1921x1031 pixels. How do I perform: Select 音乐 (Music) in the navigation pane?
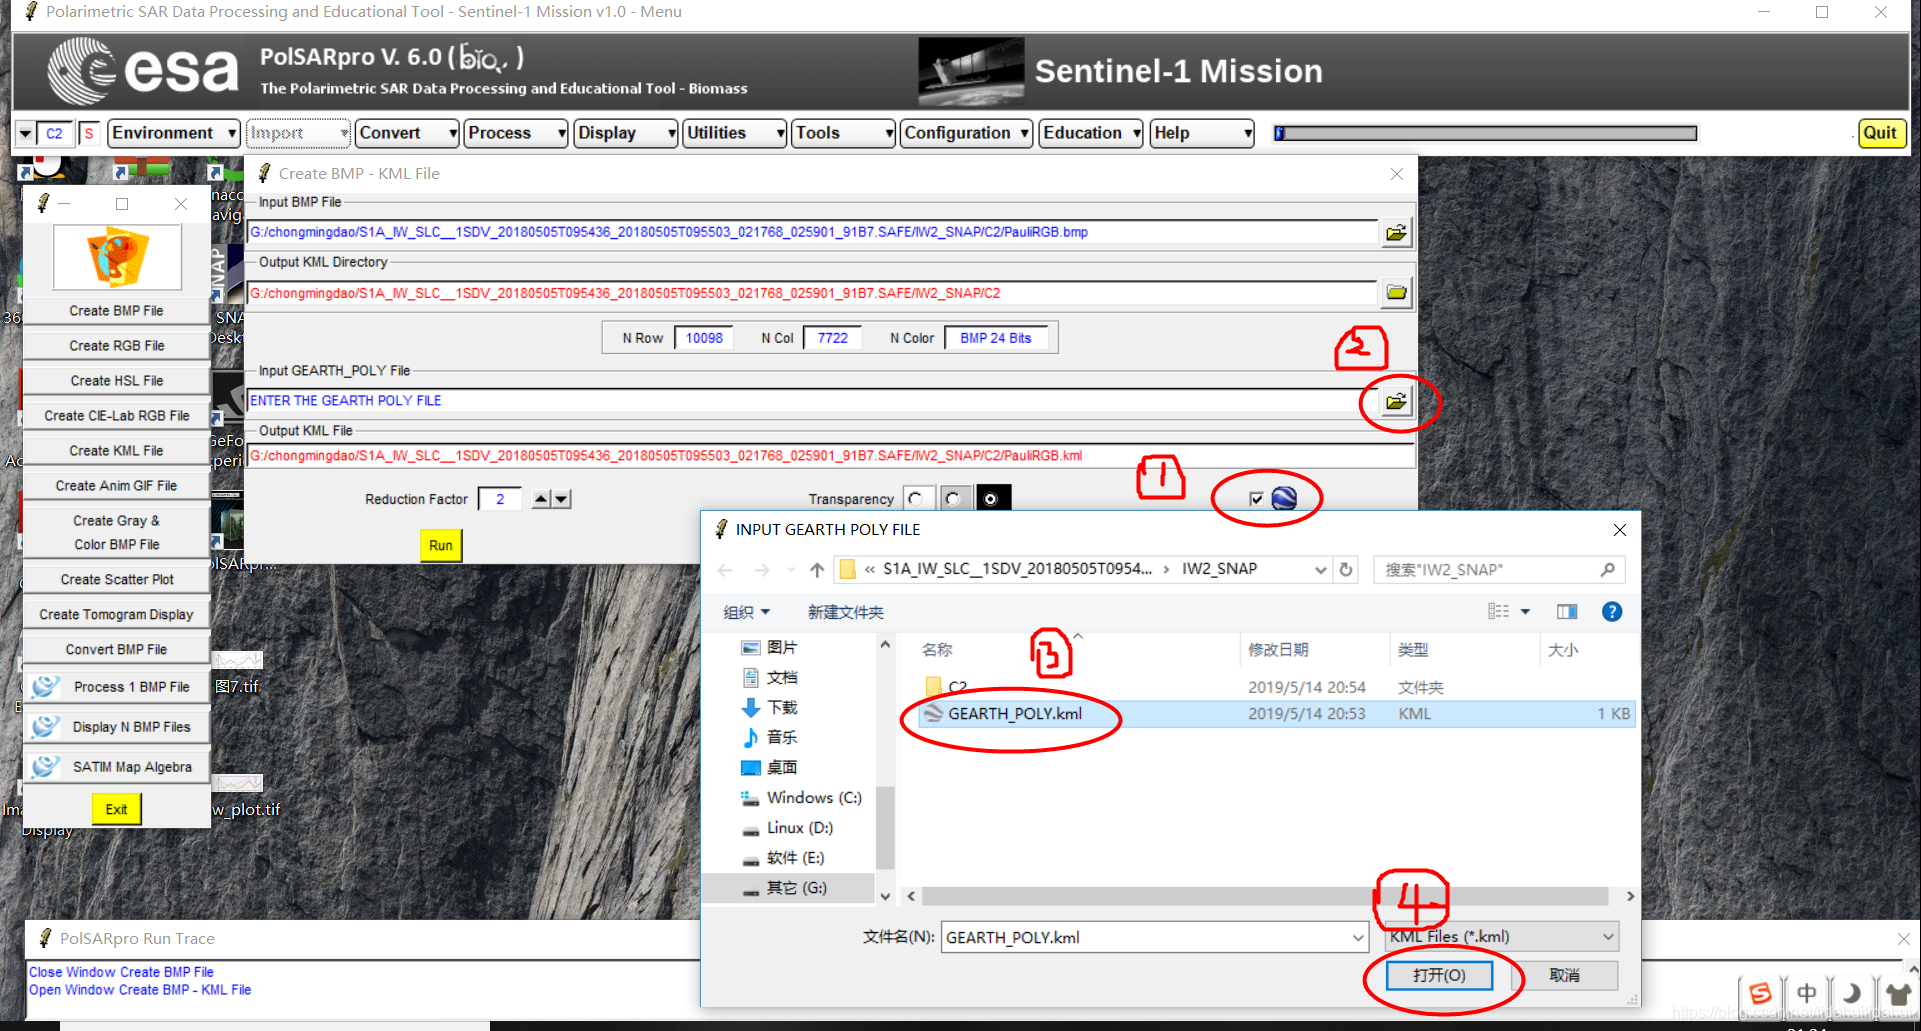click(x=769, y=738)
